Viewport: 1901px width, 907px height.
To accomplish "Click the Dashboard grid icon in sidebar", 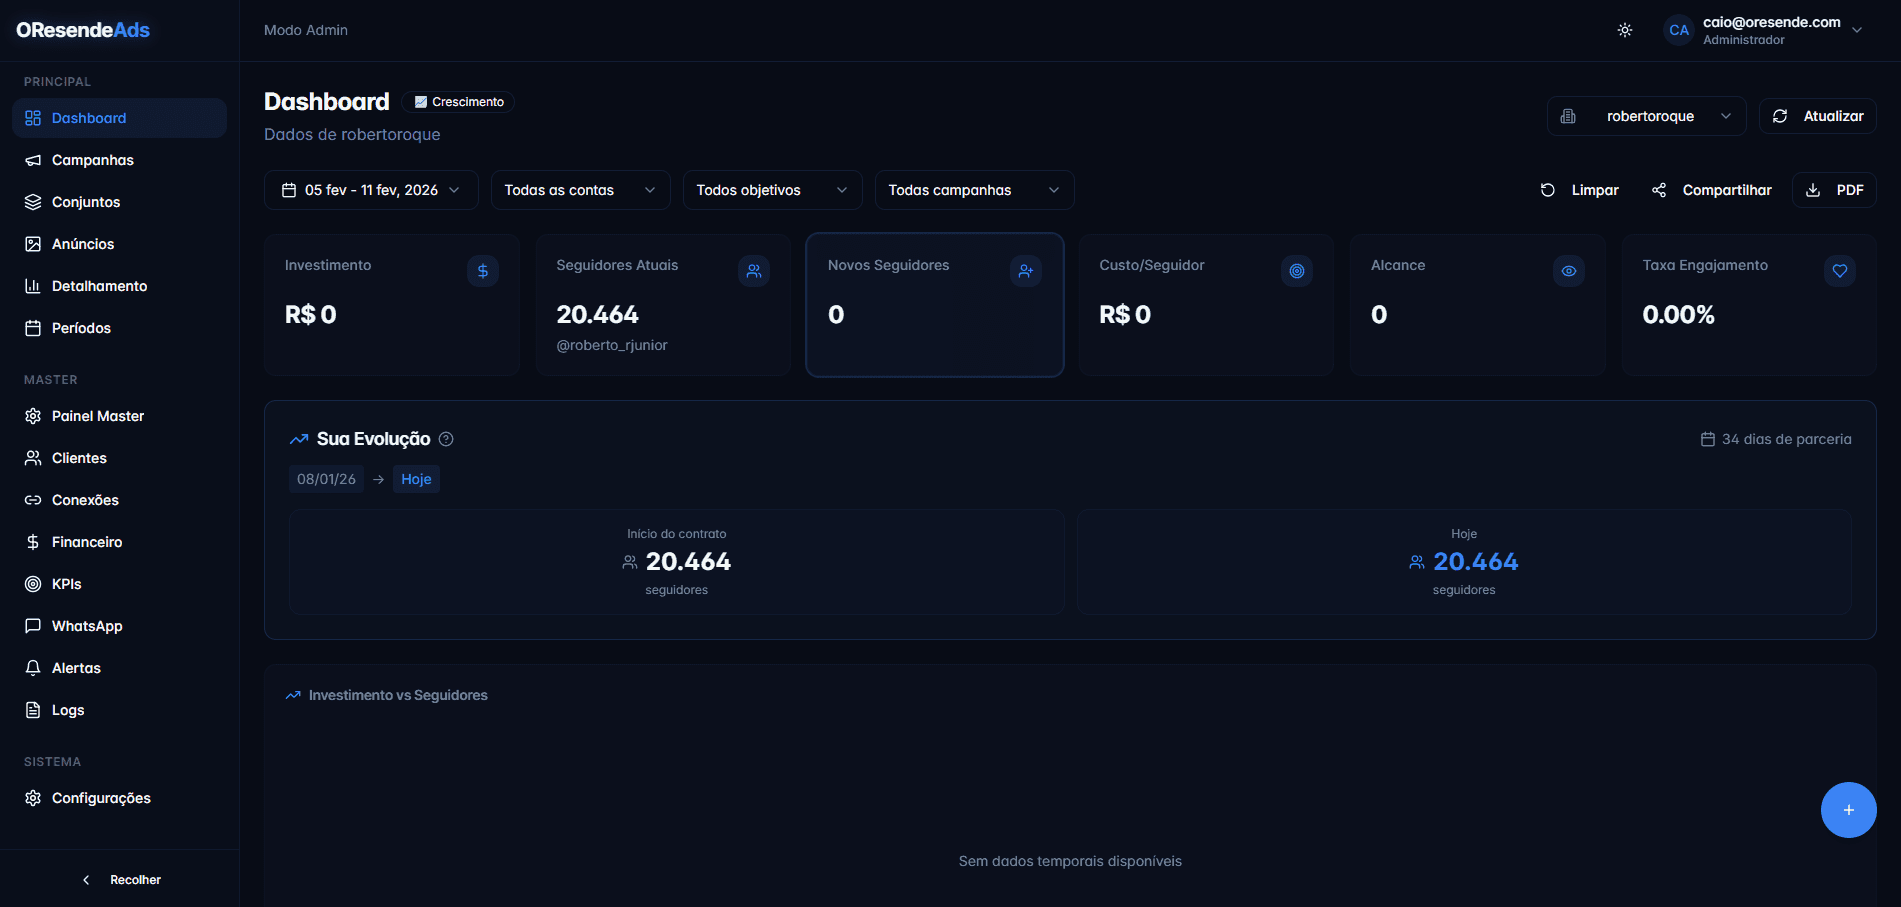I will [x=33, y=118].
